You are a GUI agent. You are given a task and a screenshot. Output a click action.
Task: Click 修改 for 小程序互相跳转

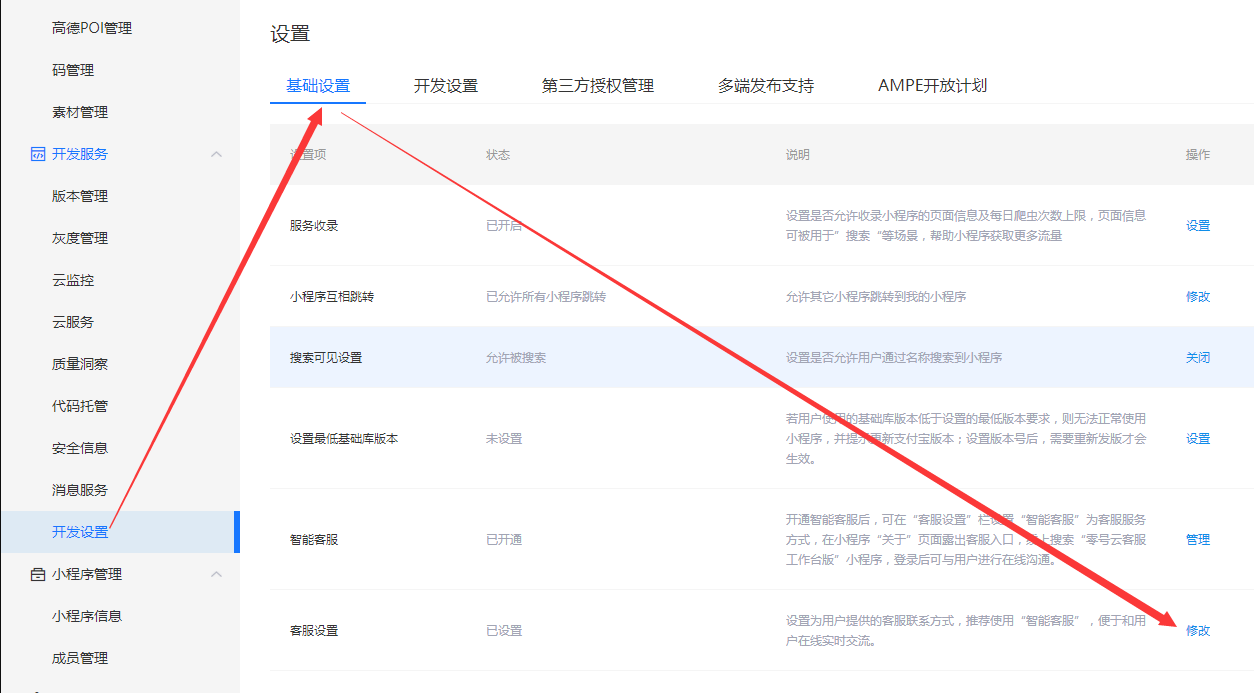coord(1197,297)
